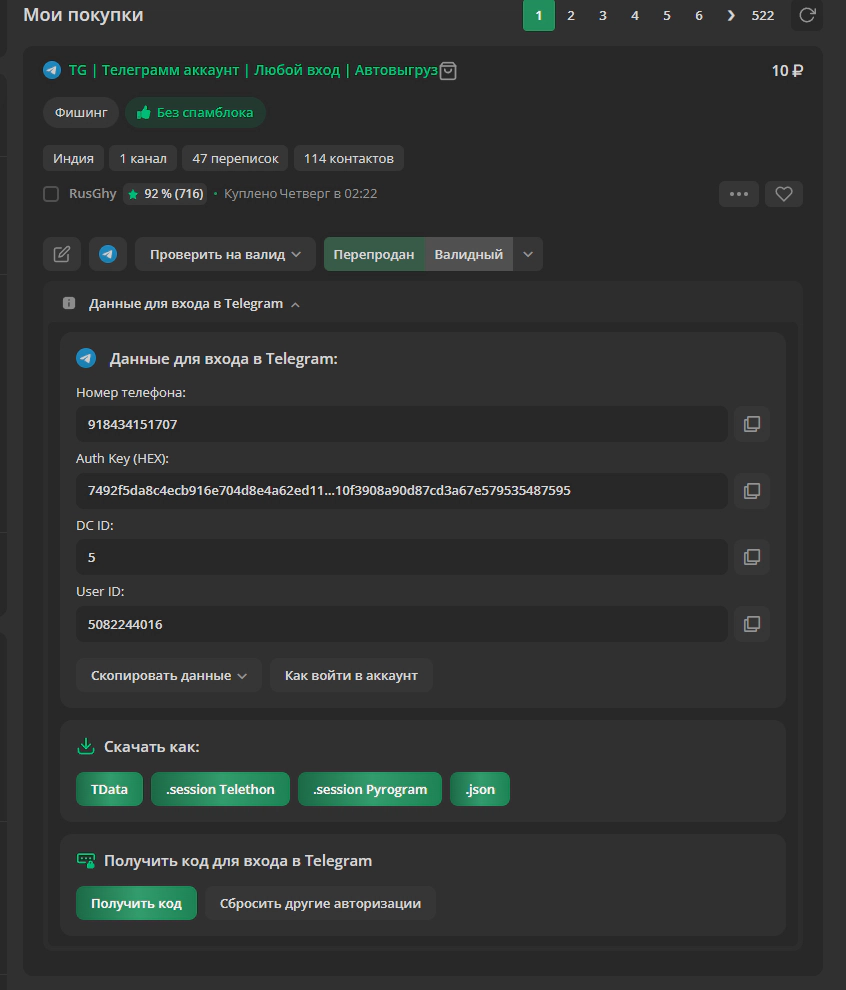Click the DC ID field

coord(402,557)
